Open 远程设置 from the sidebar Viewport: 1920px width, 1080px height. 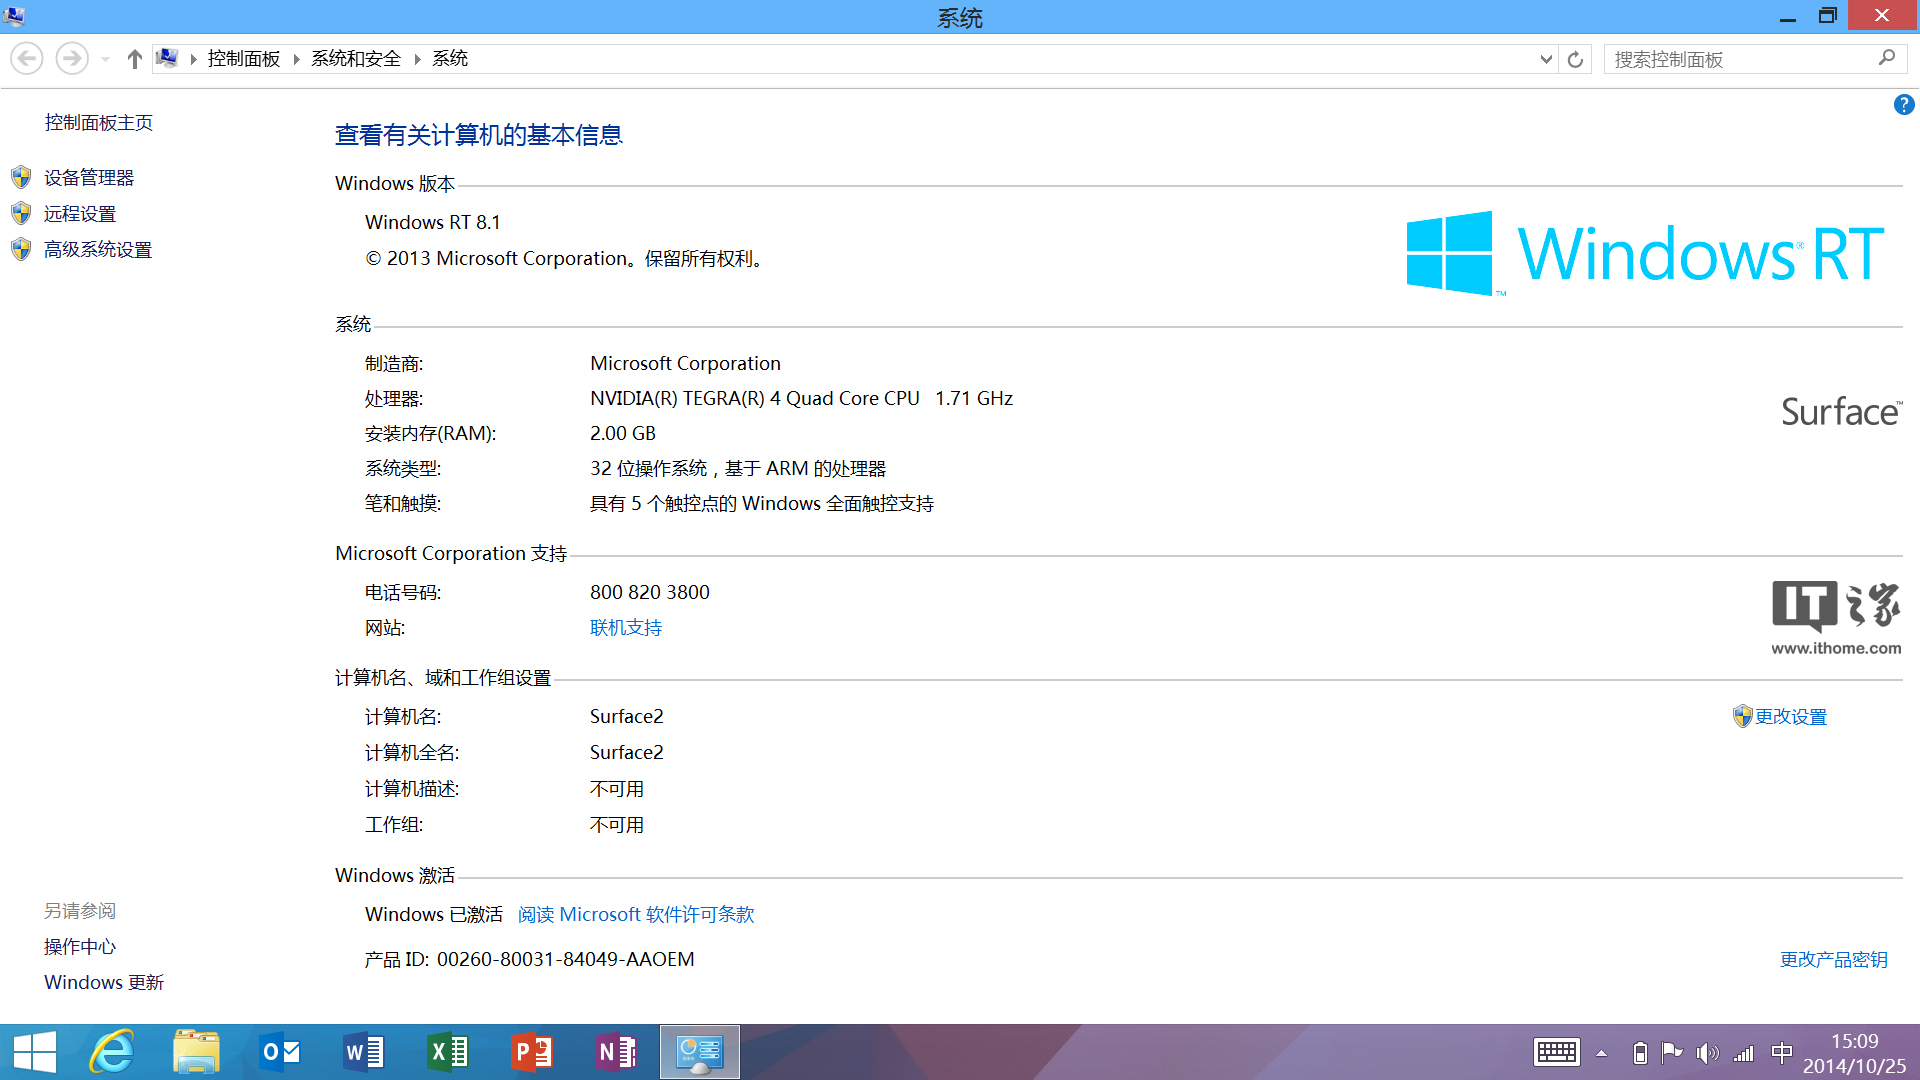point(80,214)
